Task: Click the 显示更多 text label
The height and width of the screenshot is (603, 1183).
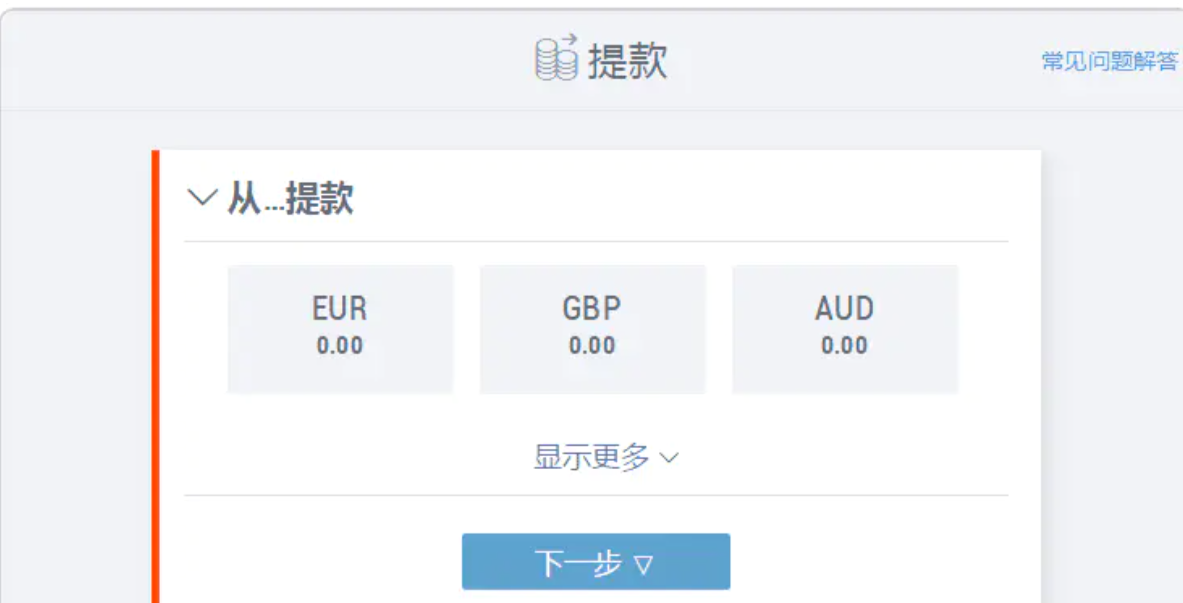Action: 591,458
